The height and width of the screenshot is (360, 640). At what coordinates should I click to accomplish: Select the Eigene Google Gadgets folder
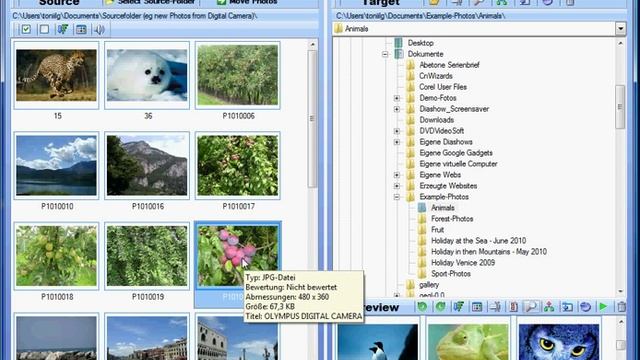[x=456, y=153]
